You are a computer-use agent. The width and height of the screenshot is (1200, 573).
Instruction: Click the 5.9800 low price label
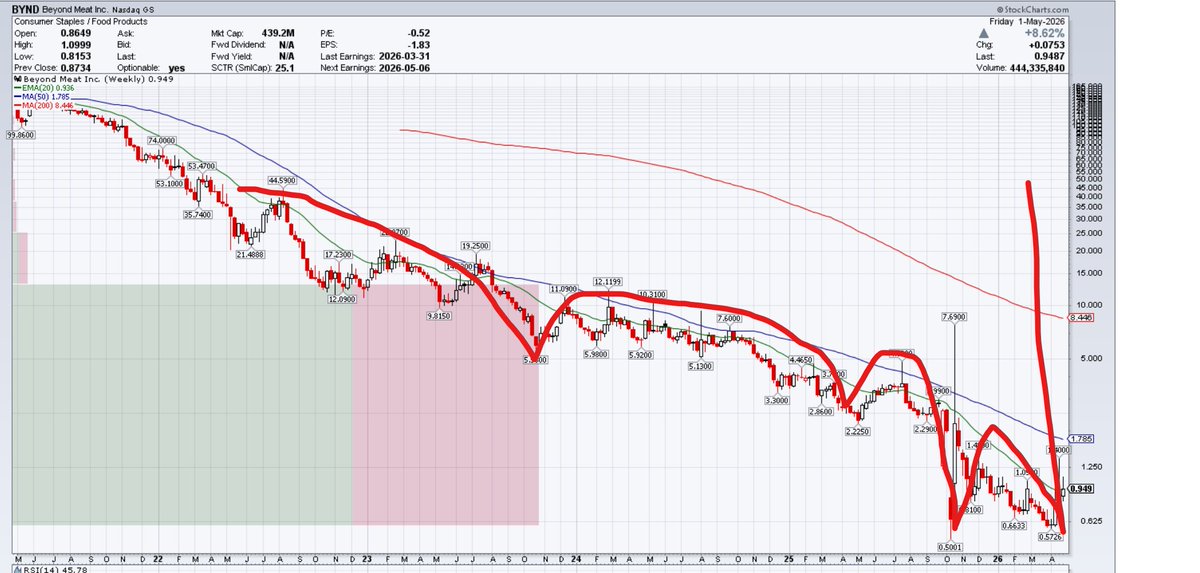tap(598, 354)
